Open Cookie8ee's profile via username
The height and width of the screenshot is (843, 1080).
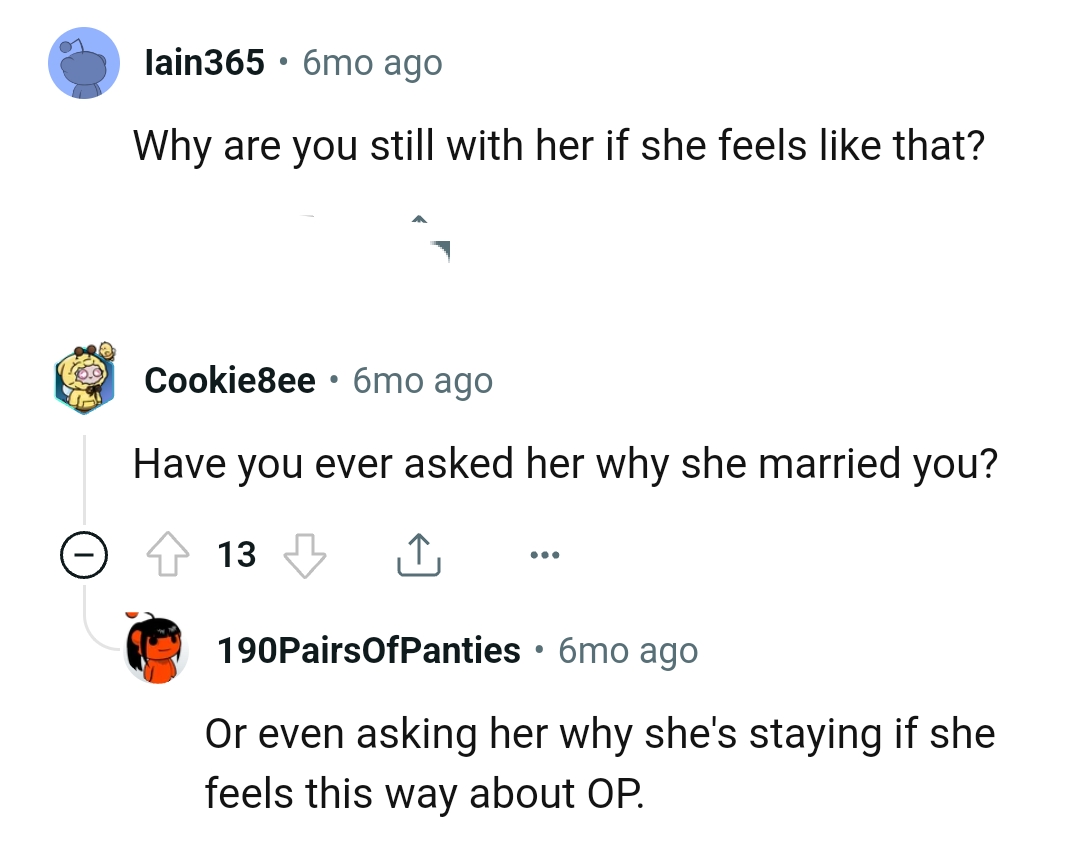coord(230,380)
